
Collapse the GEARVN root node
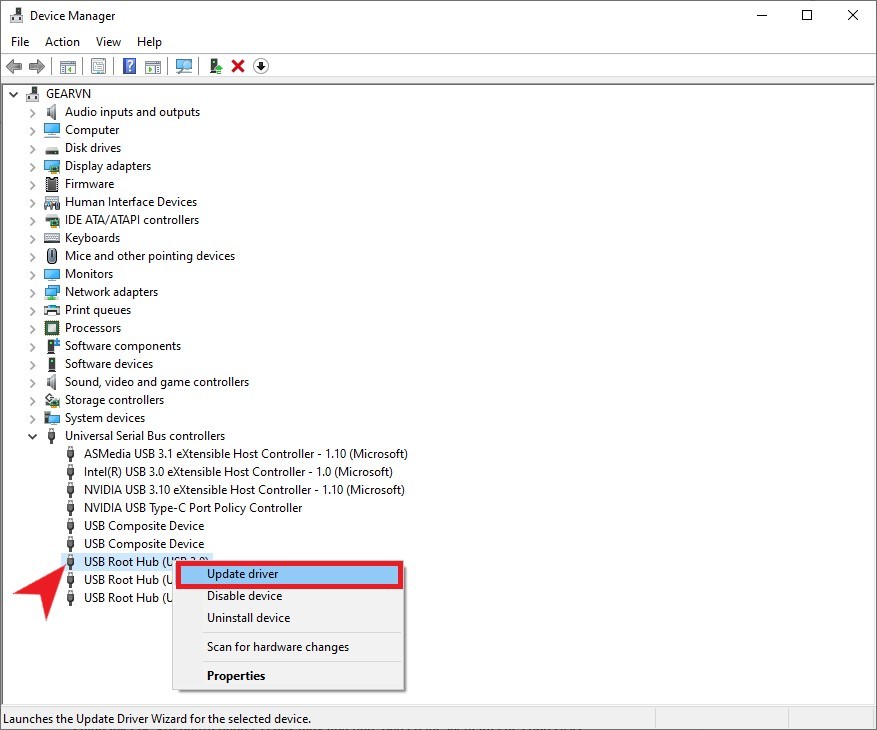coord(14,94)
